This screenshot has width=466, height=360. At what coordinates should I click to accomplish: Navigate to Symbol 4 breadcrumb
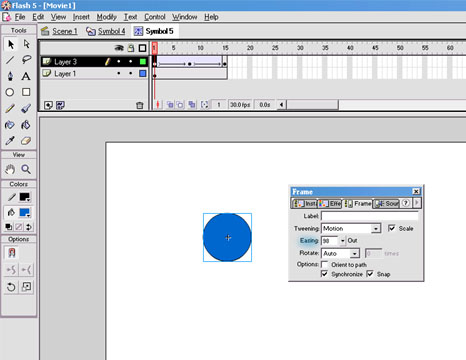[x=106, y=31]
